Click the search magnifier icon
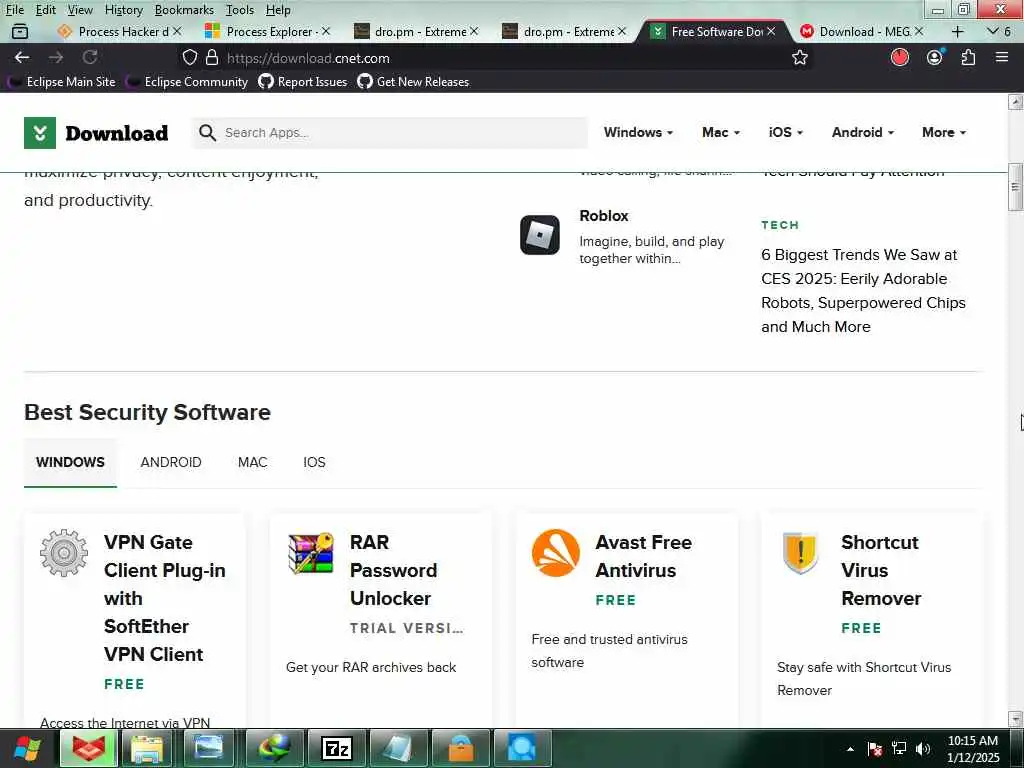Screen dimensions: 1024x768 [208, 133]
